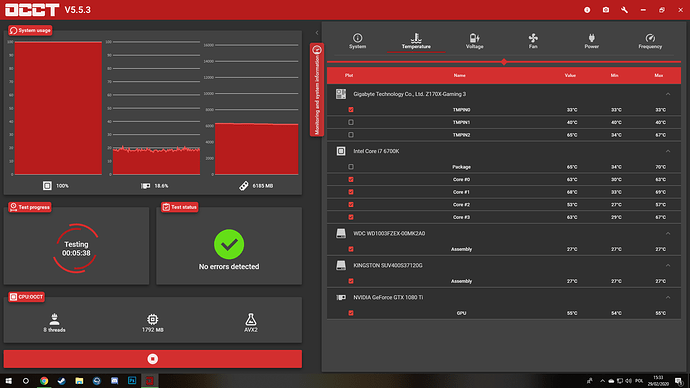
Task: Click the screenshot camera icon in title bar
Action: (606, 10)
